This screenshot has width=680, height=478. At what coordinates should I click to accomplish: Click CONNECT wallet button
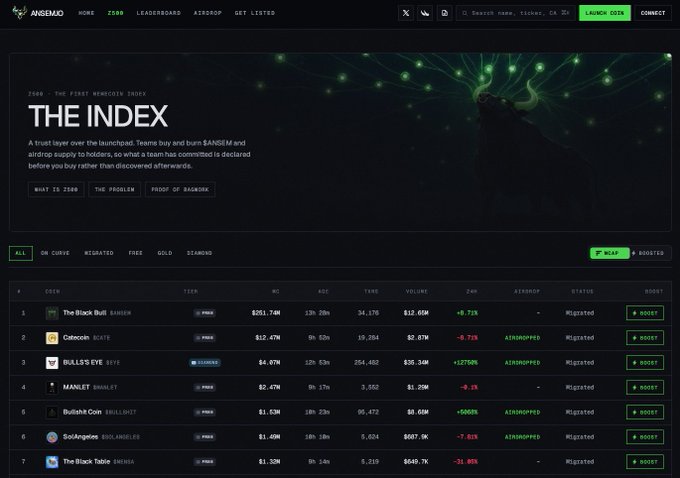coord(653,13)
